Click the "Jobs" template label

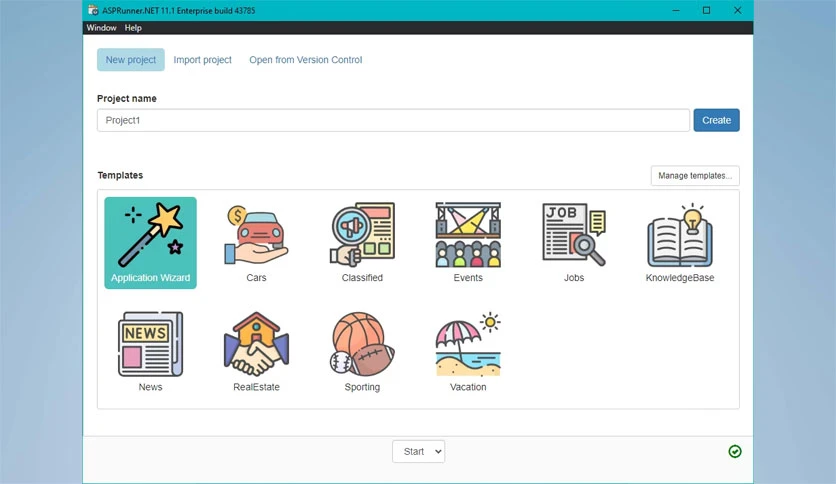(574, 278)
